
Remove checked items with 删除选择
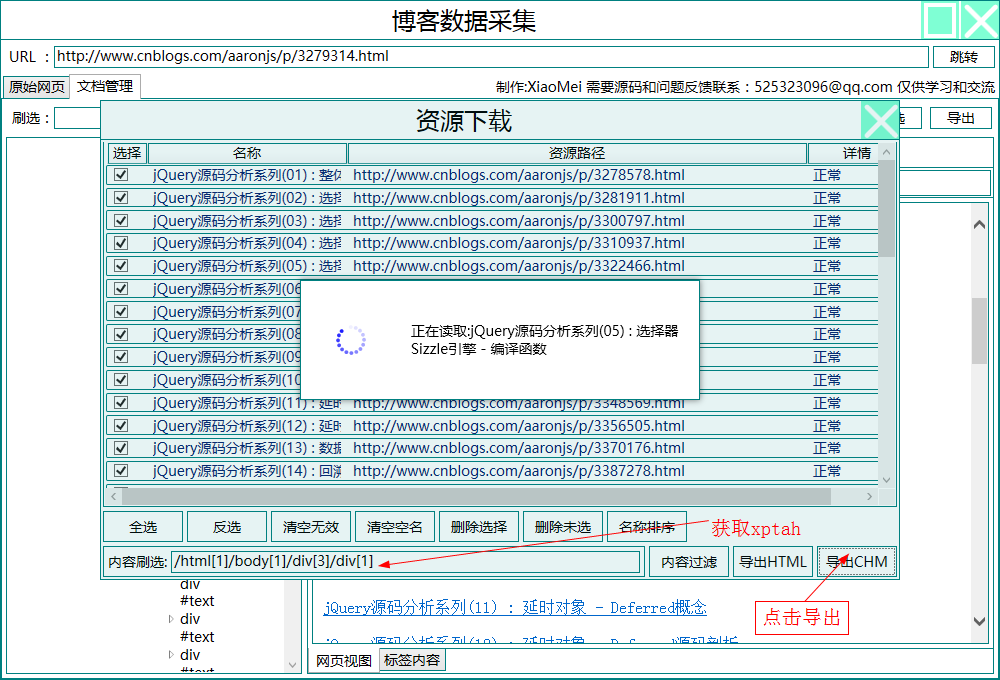pos(479,527)
